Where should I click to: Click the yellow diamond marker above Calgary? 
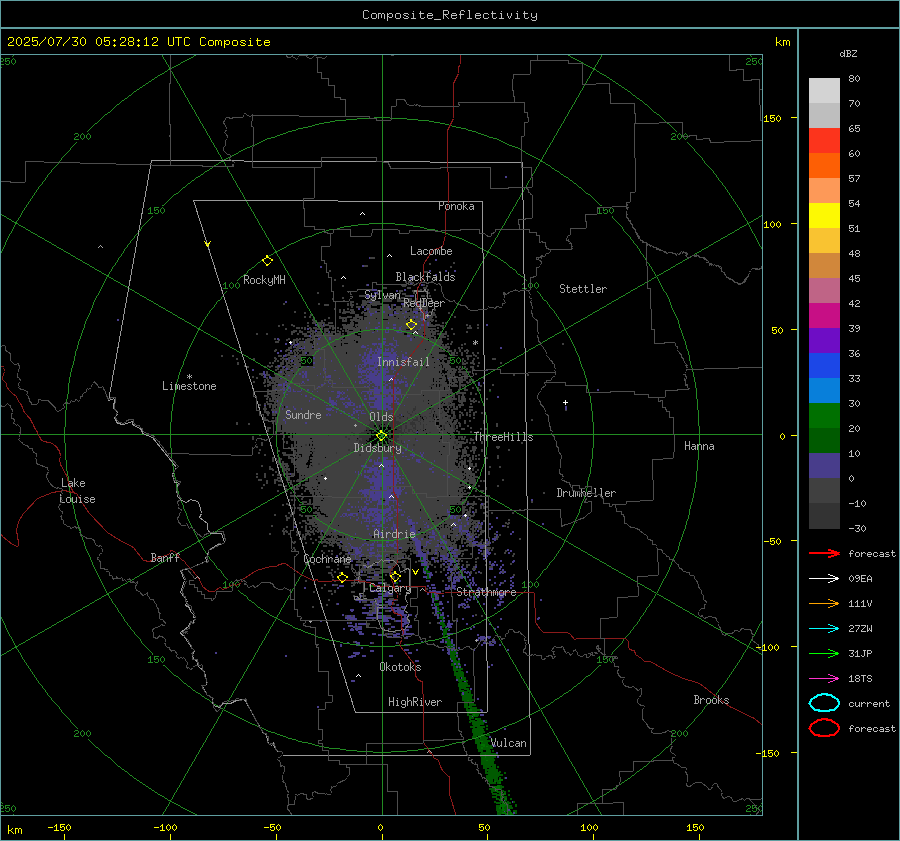point(395,576)
